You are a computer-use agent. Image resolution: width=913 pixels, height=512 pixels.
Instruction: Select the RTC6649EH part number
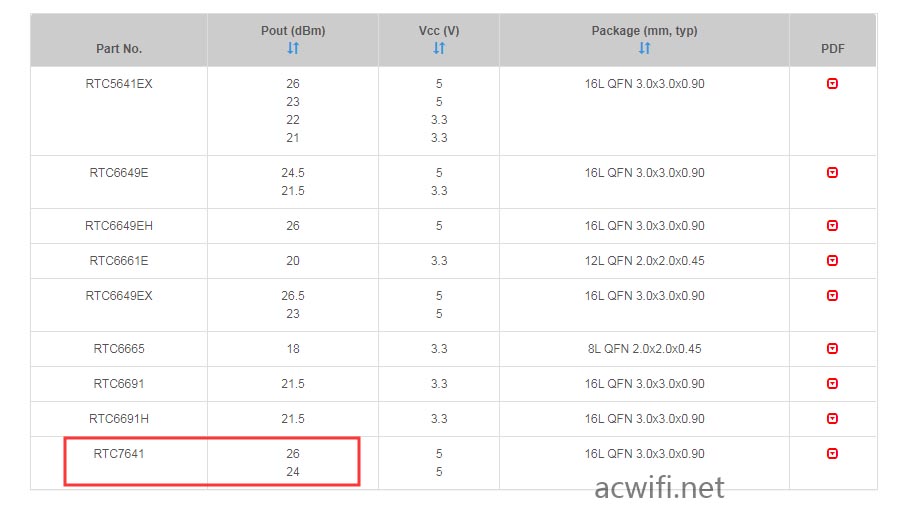pos(119,226)
